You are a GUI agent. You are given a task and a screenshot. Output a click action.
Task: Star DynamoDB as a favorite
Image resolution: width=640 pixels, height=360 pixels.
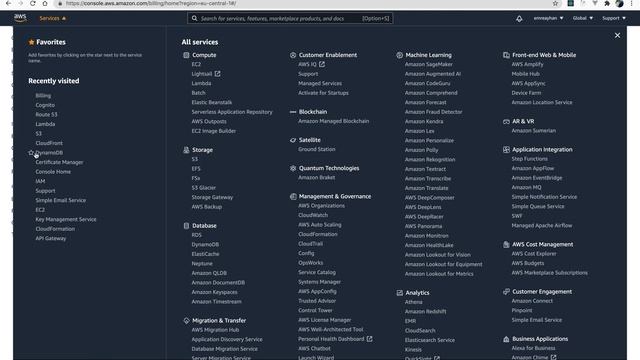point(31,153)
